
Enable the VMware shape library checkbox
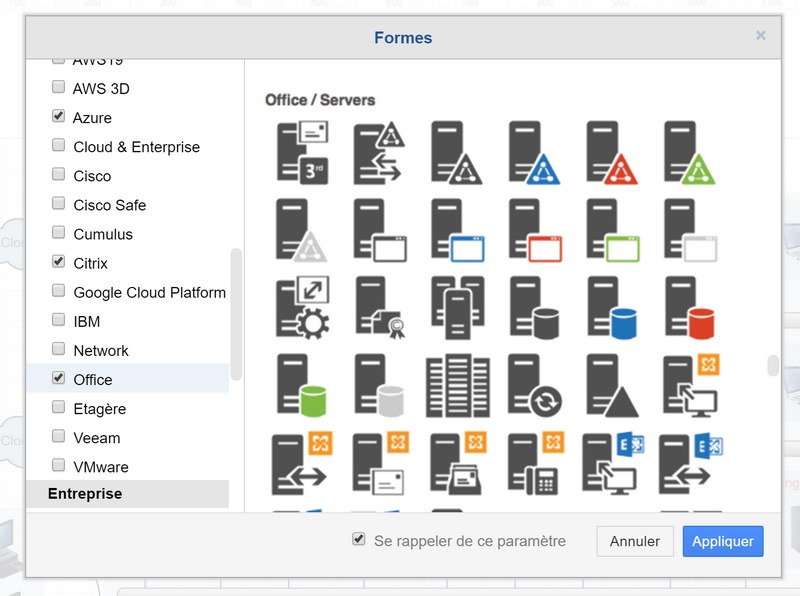click(x=58, y=466)
